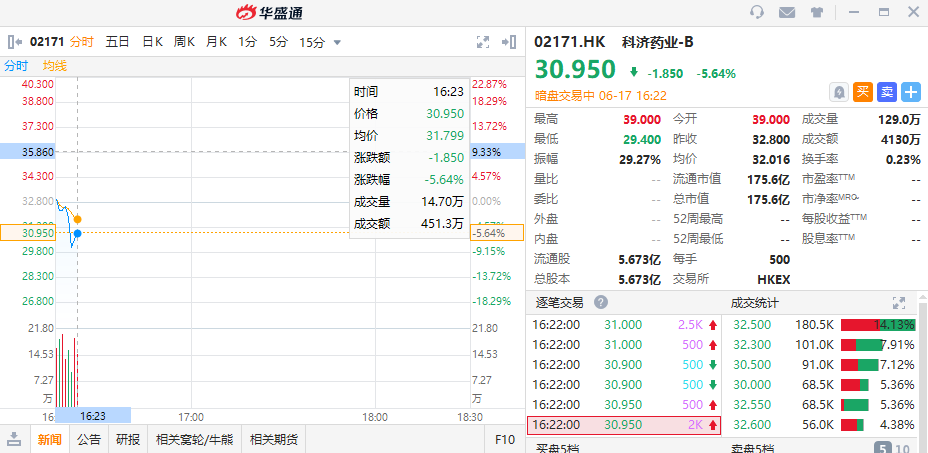
Task: Click stock code 02171.HK title
Action: [569, 42]
